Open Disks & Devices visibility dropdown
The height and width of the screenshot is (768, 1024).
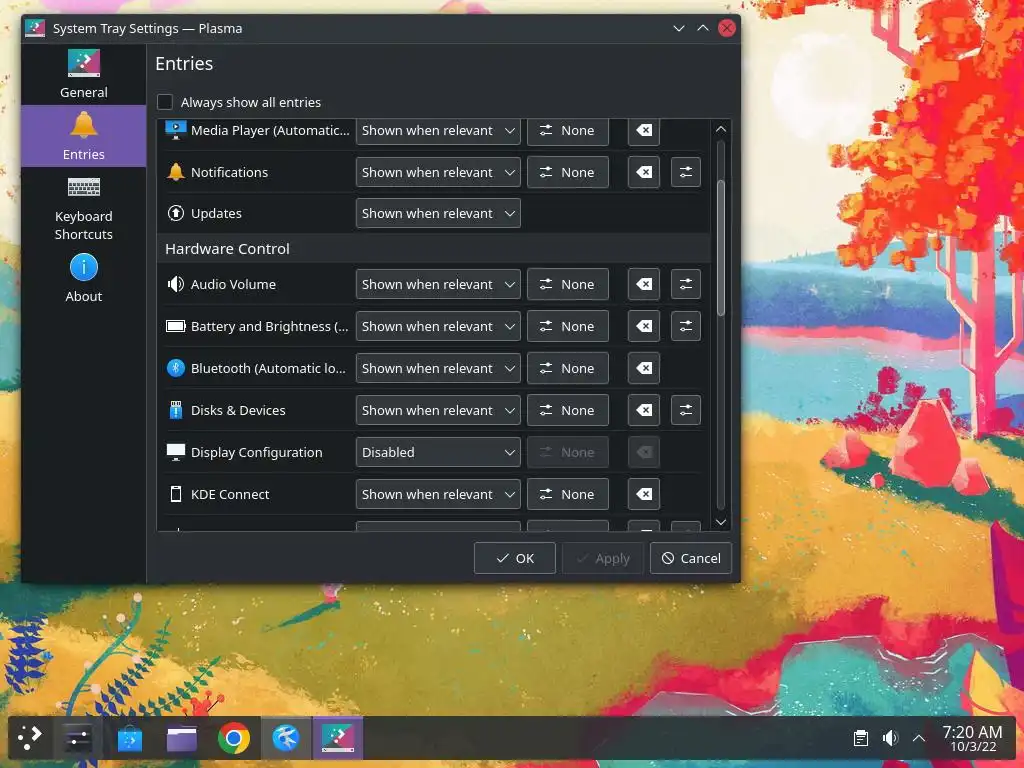(x=438, y=411)
